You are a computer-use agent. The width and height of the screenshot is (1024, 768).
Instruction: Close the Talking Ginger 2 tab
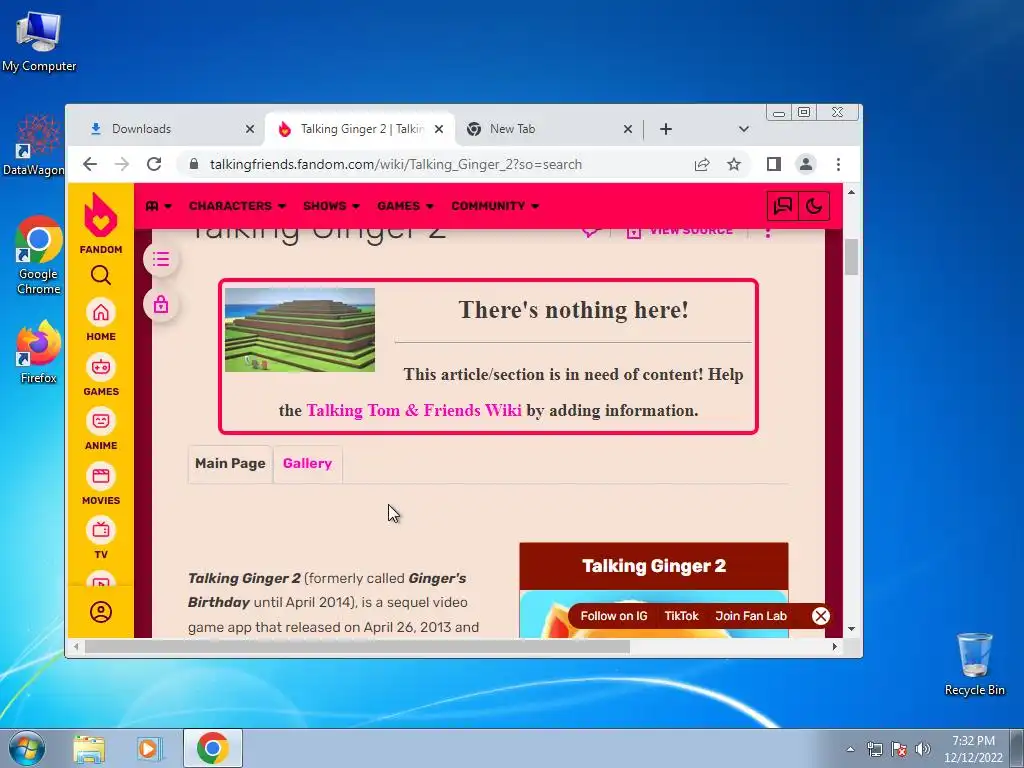click(439, 129)
